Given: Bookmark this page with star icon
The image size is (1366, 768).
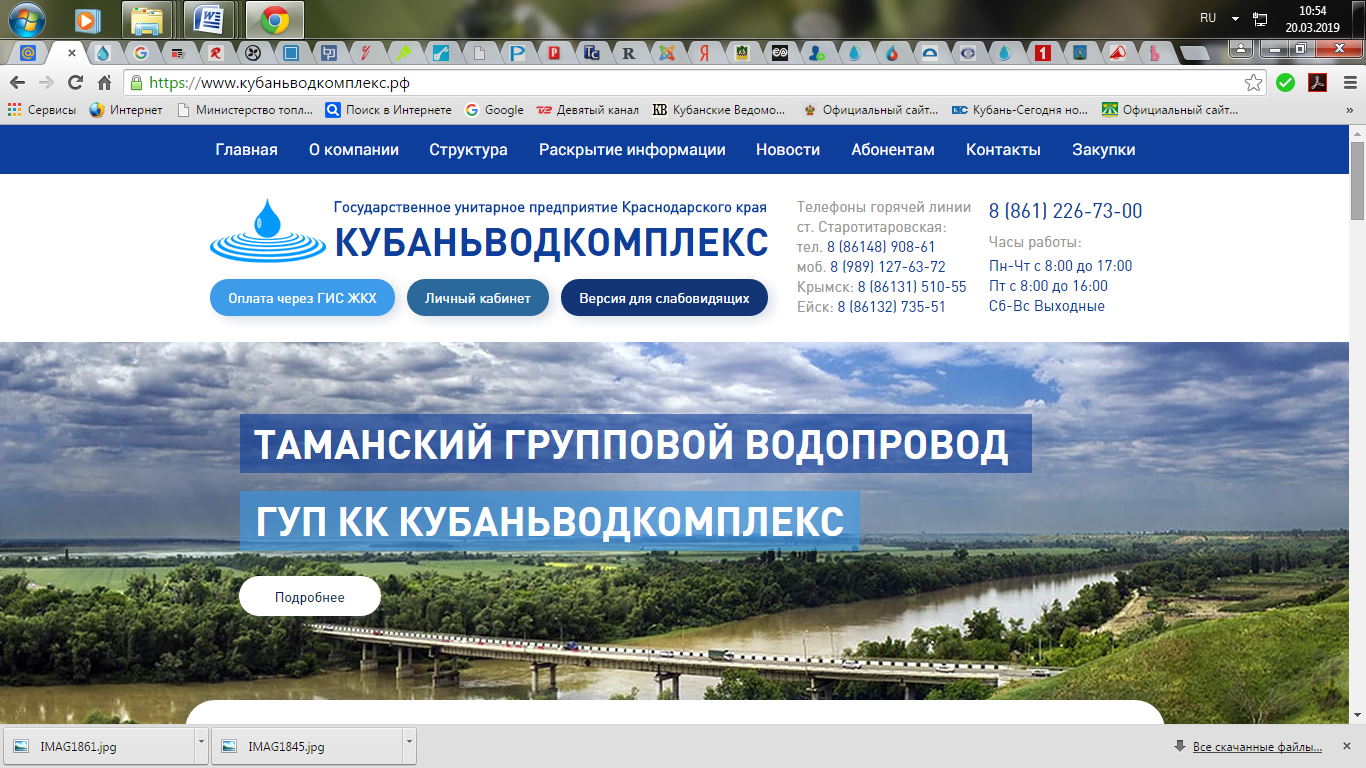Looking at the screenshot, I should pos(1253,83).
